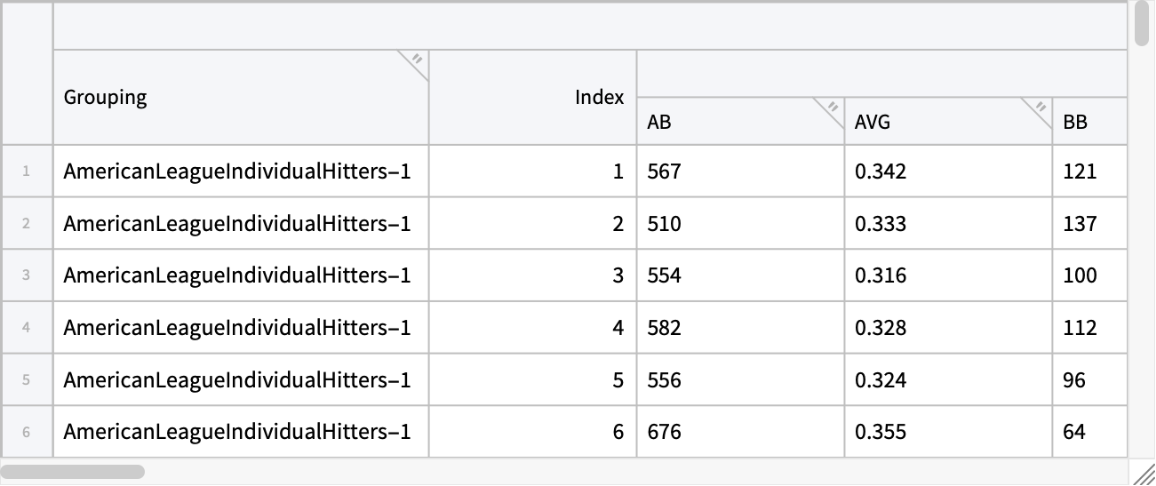
Task: Click the Grouping cell in row 4
Action: pos(240,328)
